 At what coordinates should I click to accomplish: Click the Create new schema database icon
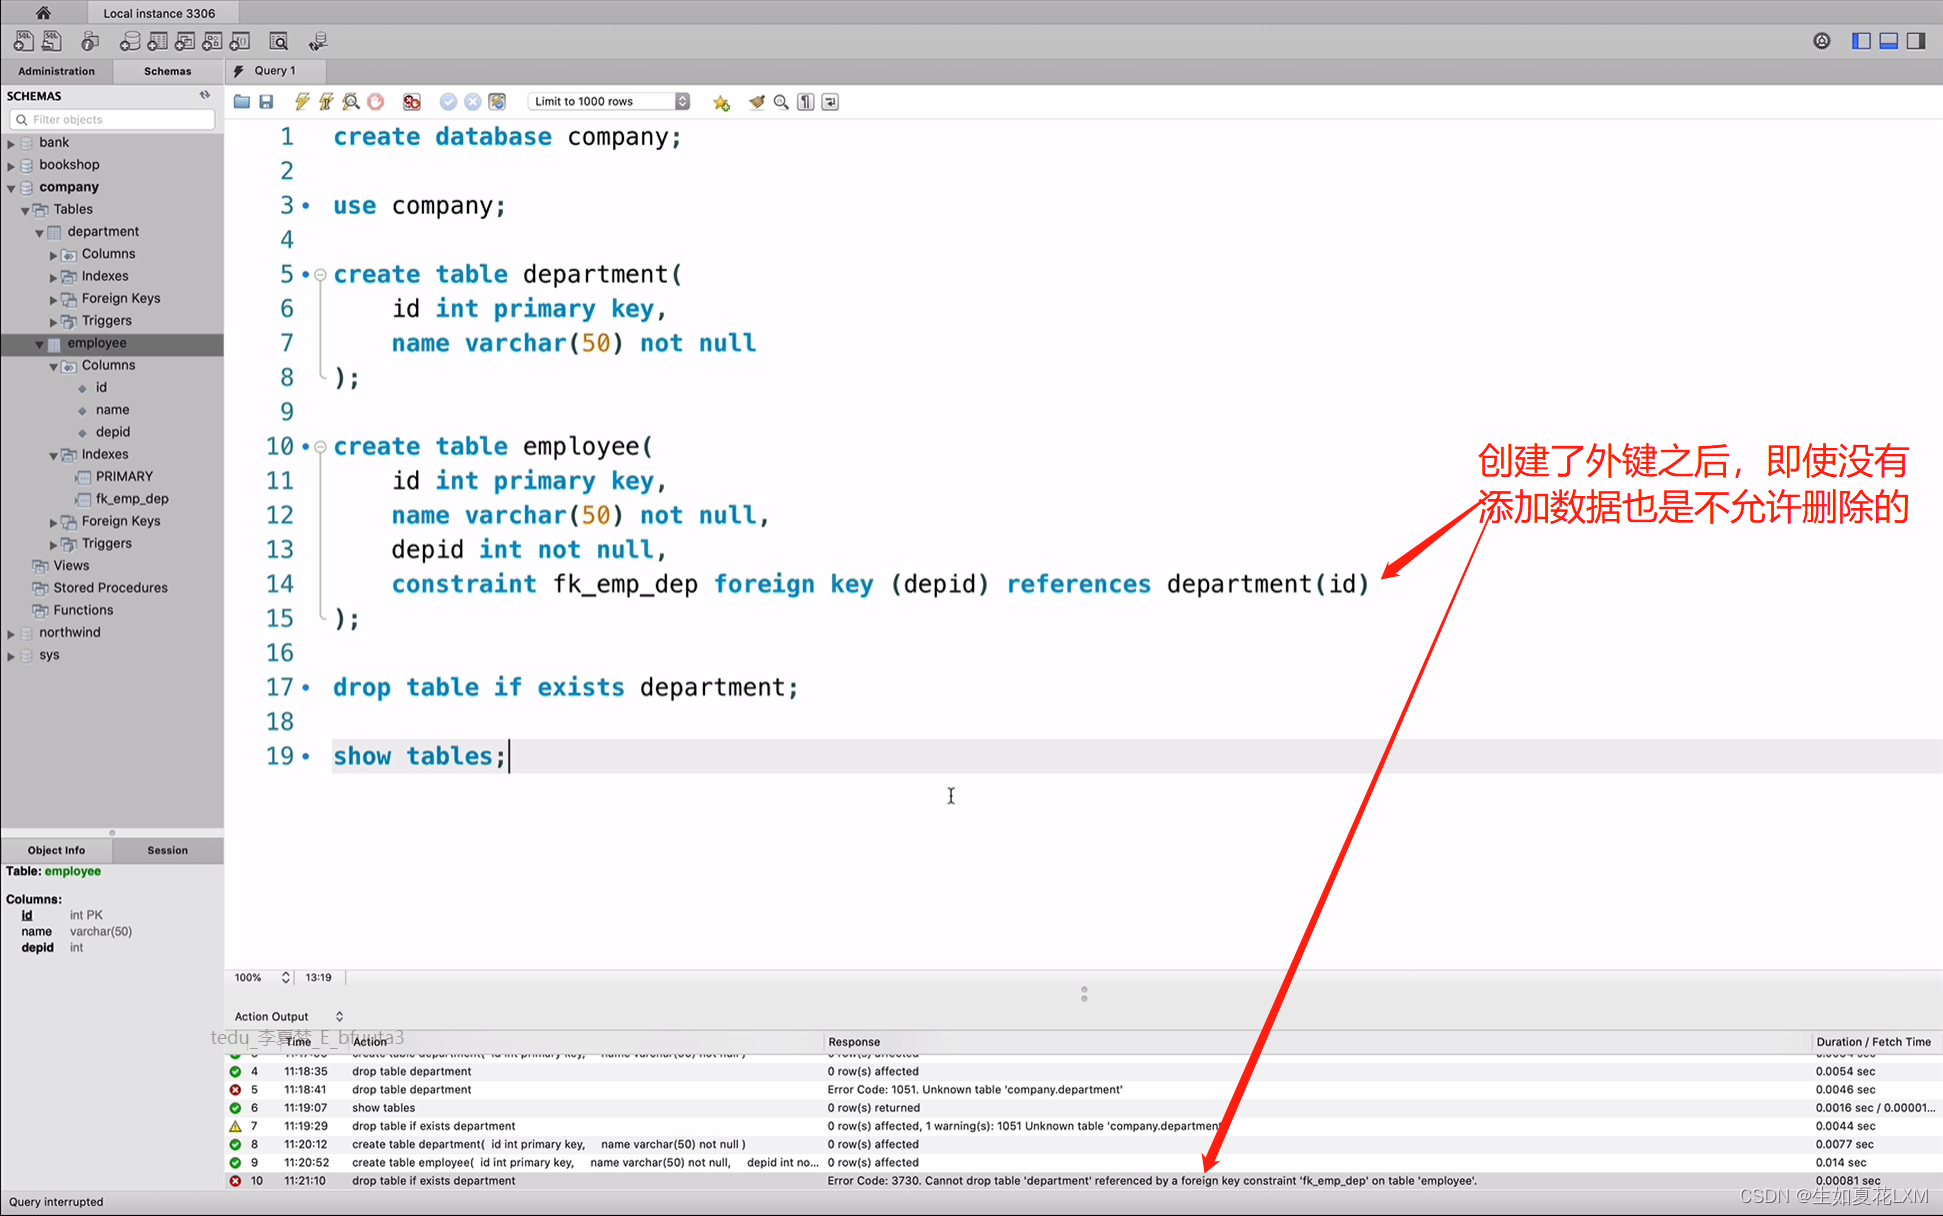pos(130,41)
